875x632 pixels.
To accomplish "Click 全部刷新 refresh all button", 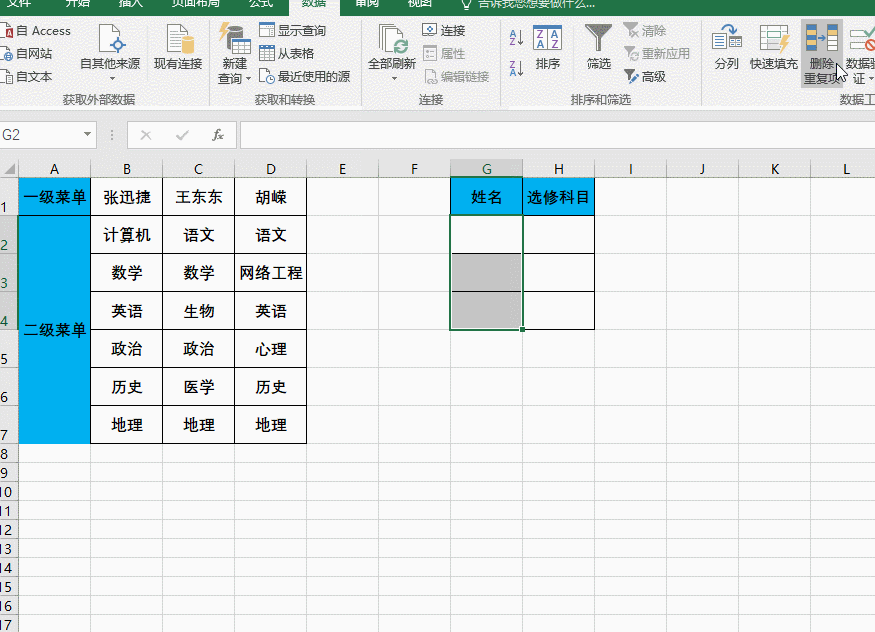I will click(x=392, y=54).
